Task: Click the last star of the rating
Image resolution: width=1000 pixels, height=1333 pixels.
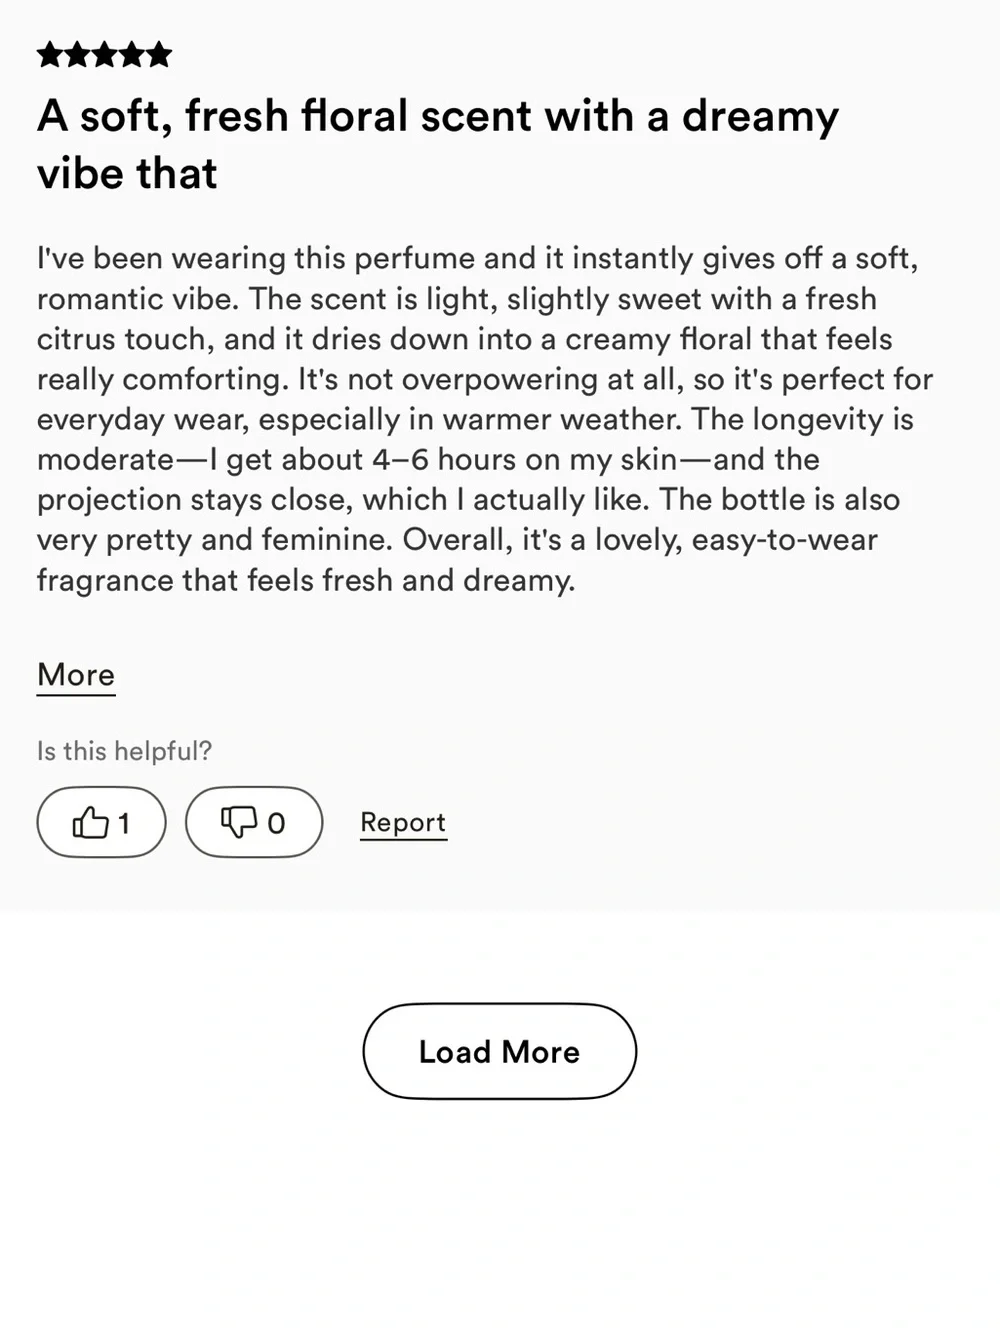Action: coord(158,54)
